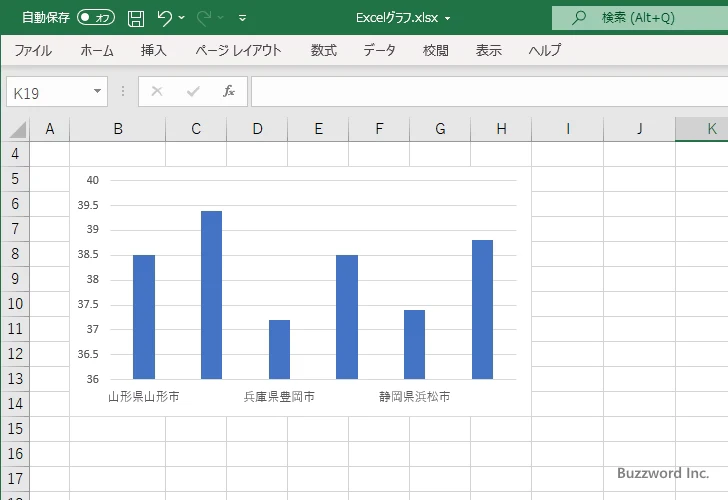Click the rightmost chart bar near 38.8
The image size is (728, 500).
(x=482, y=310)
